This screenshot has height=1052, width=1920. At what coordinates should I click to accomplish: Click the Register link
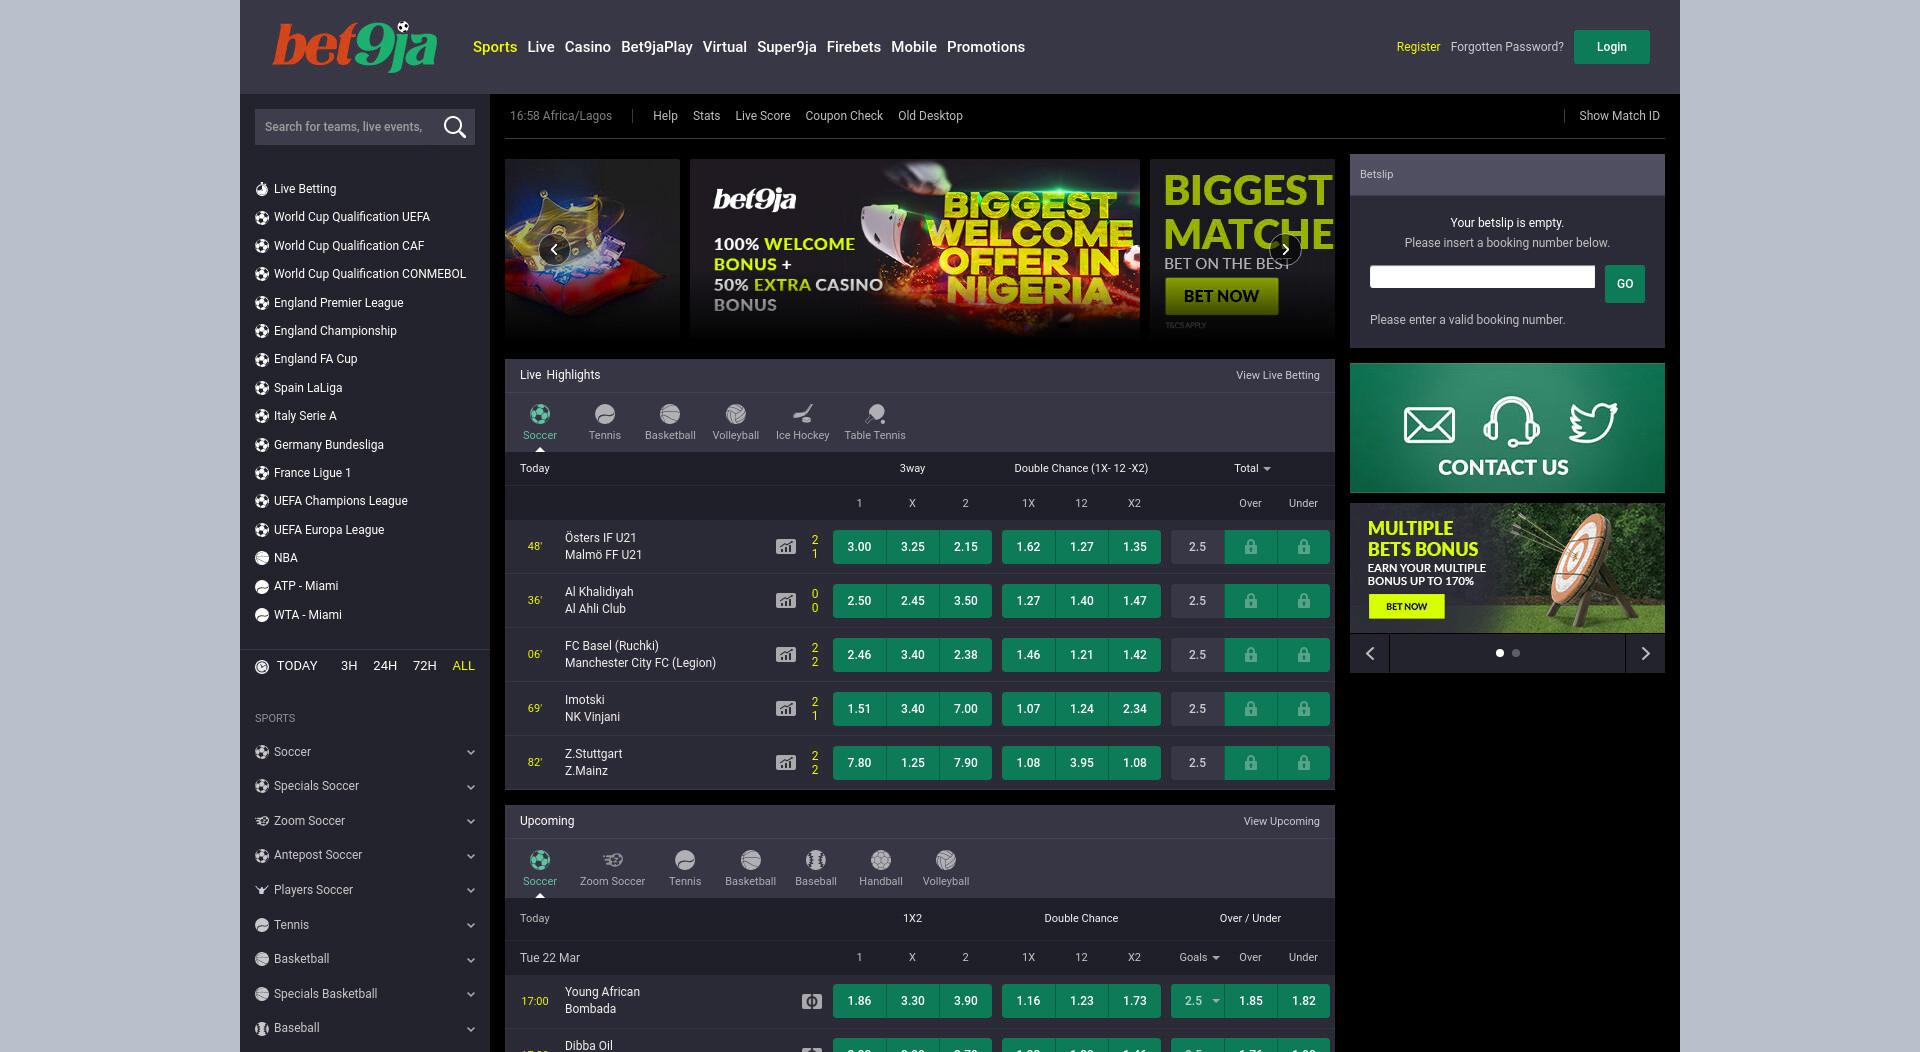1418,47
